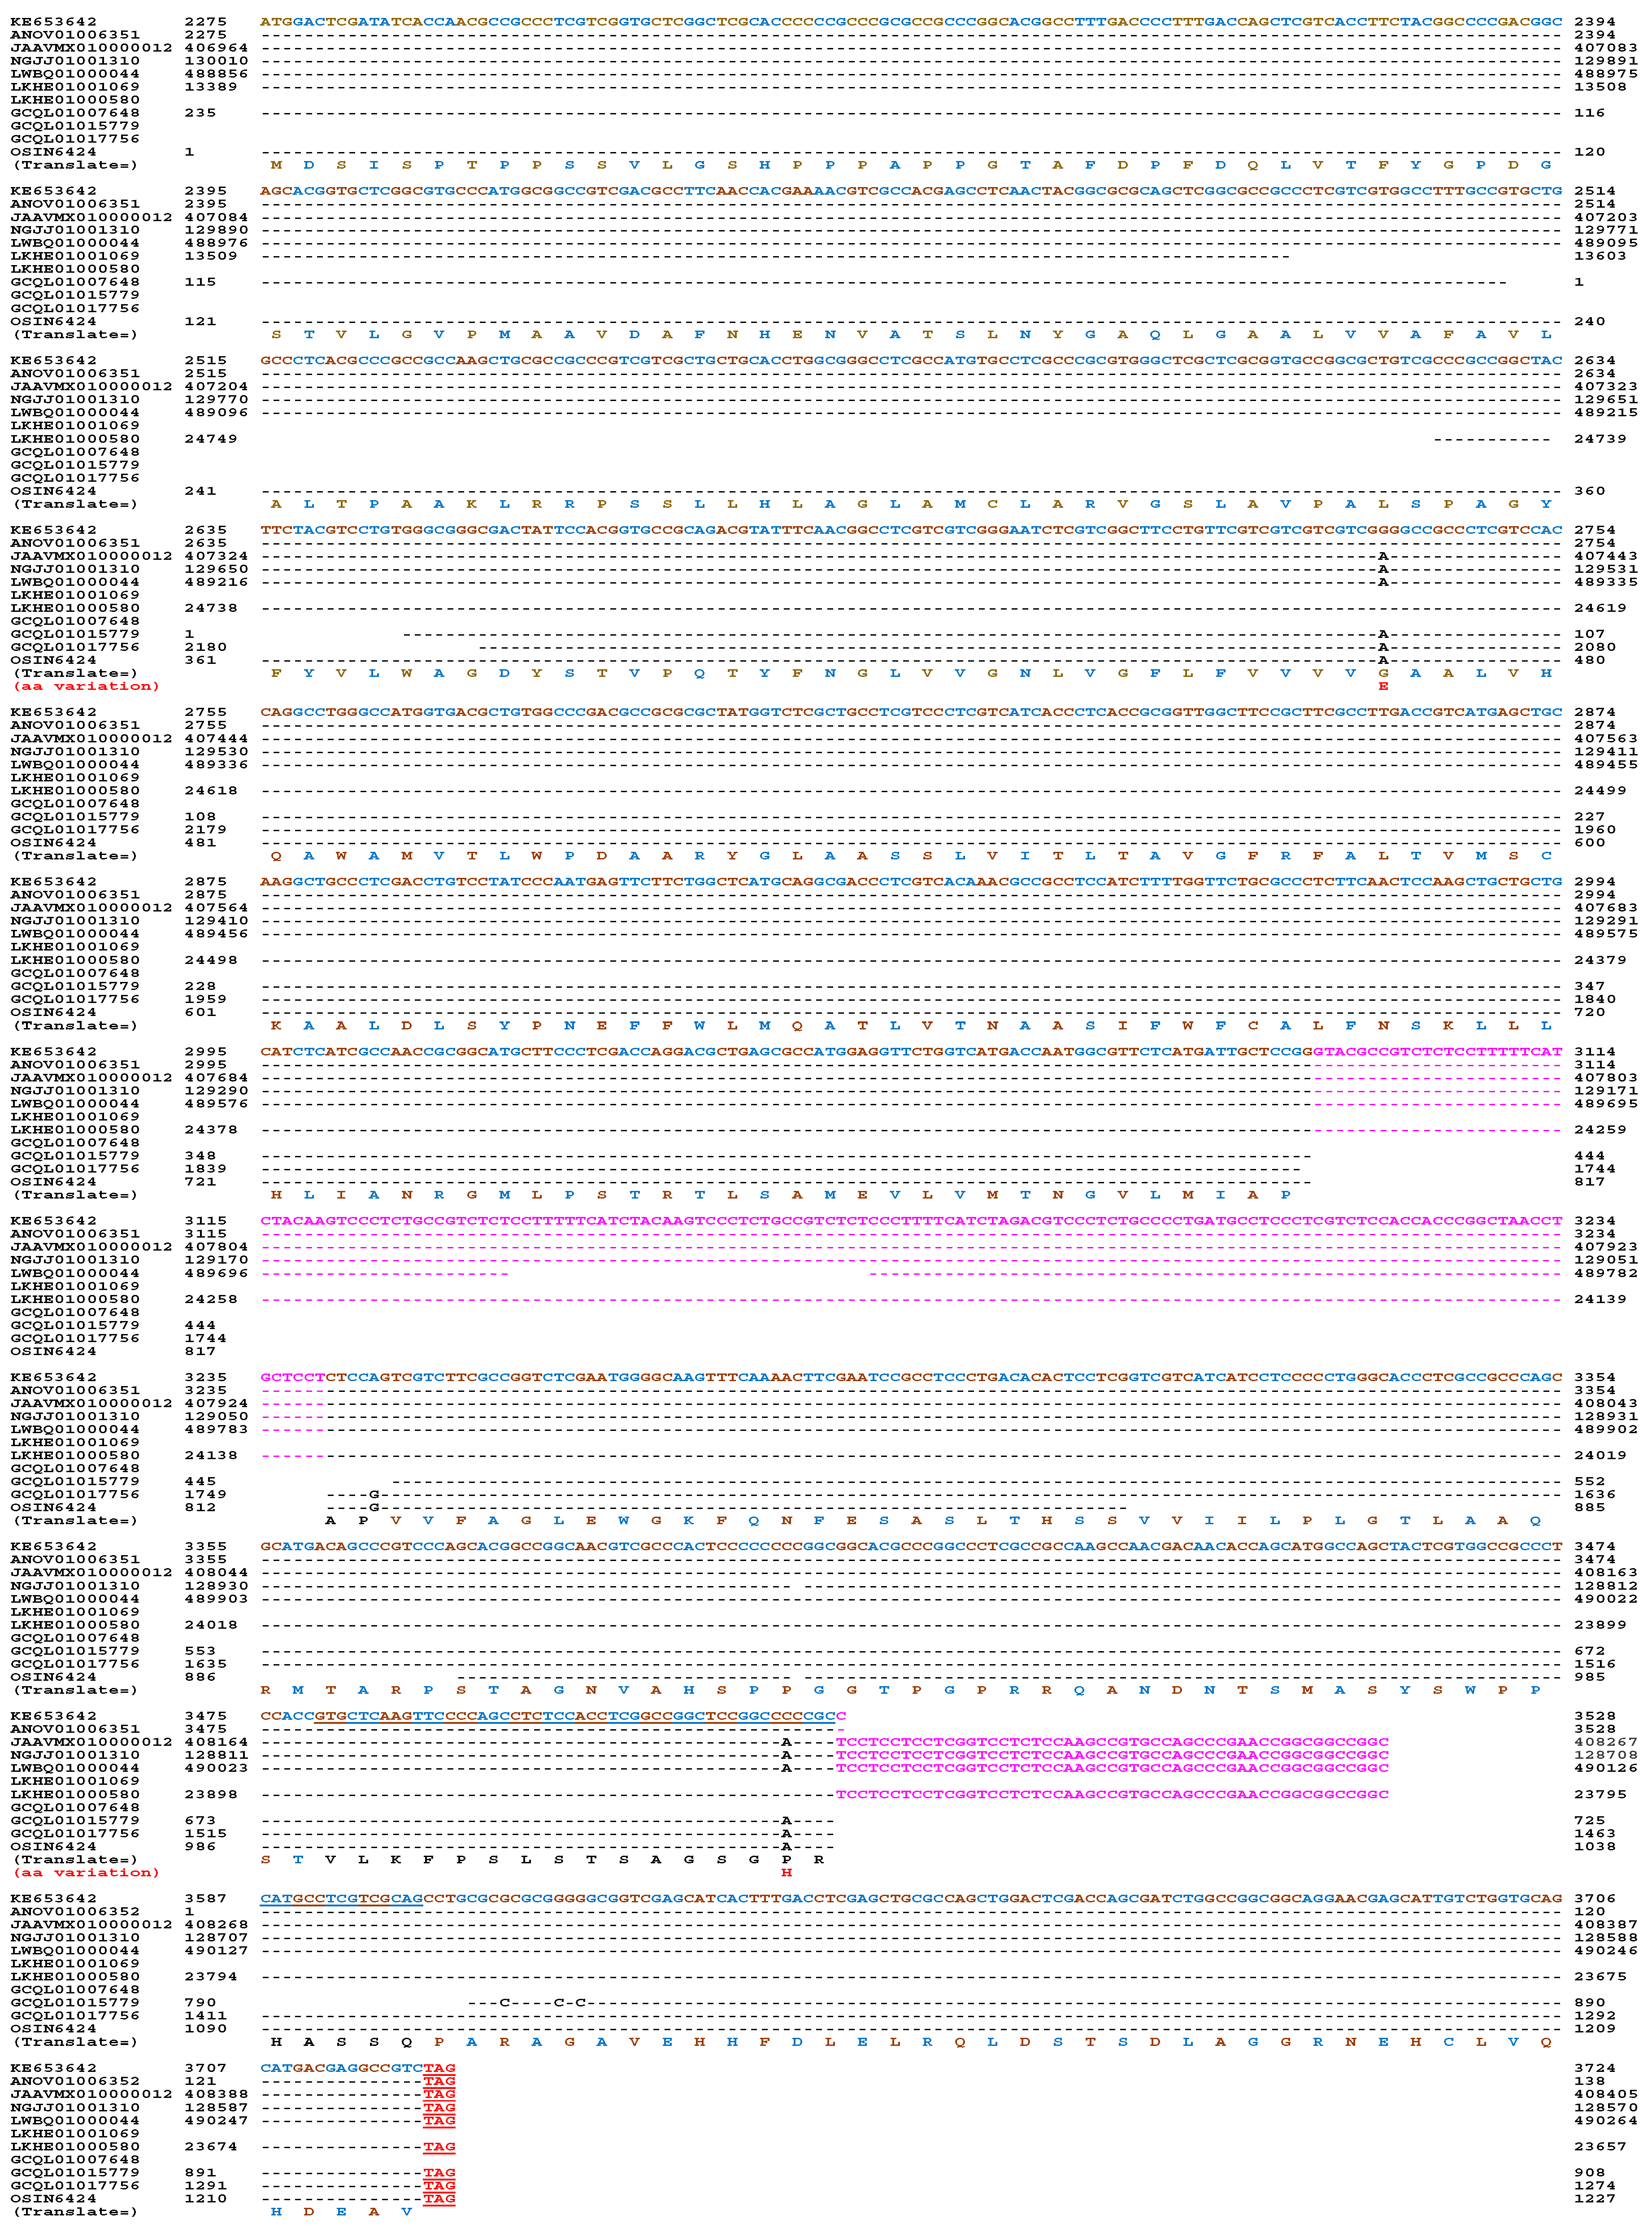Viewport: 1652px width, 2228px height.
Task: Select the end coordinate 407083
Action: pyautogui.click(x=1606, y=47)
